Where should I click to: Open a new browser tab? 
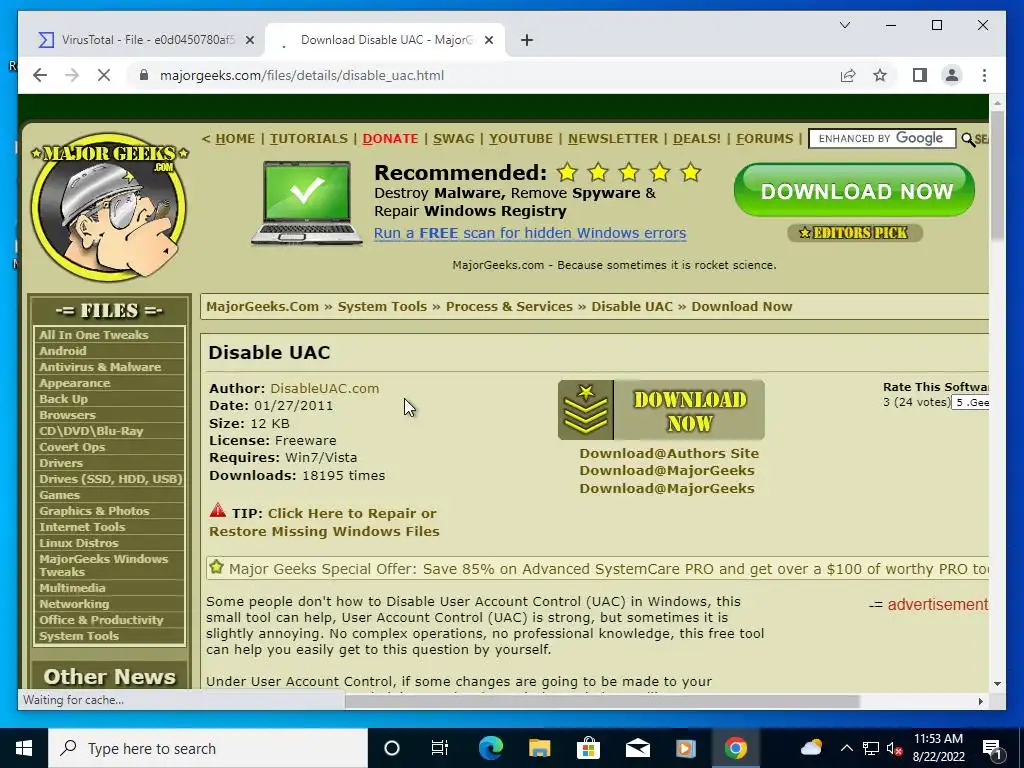[x=527, y=40]
